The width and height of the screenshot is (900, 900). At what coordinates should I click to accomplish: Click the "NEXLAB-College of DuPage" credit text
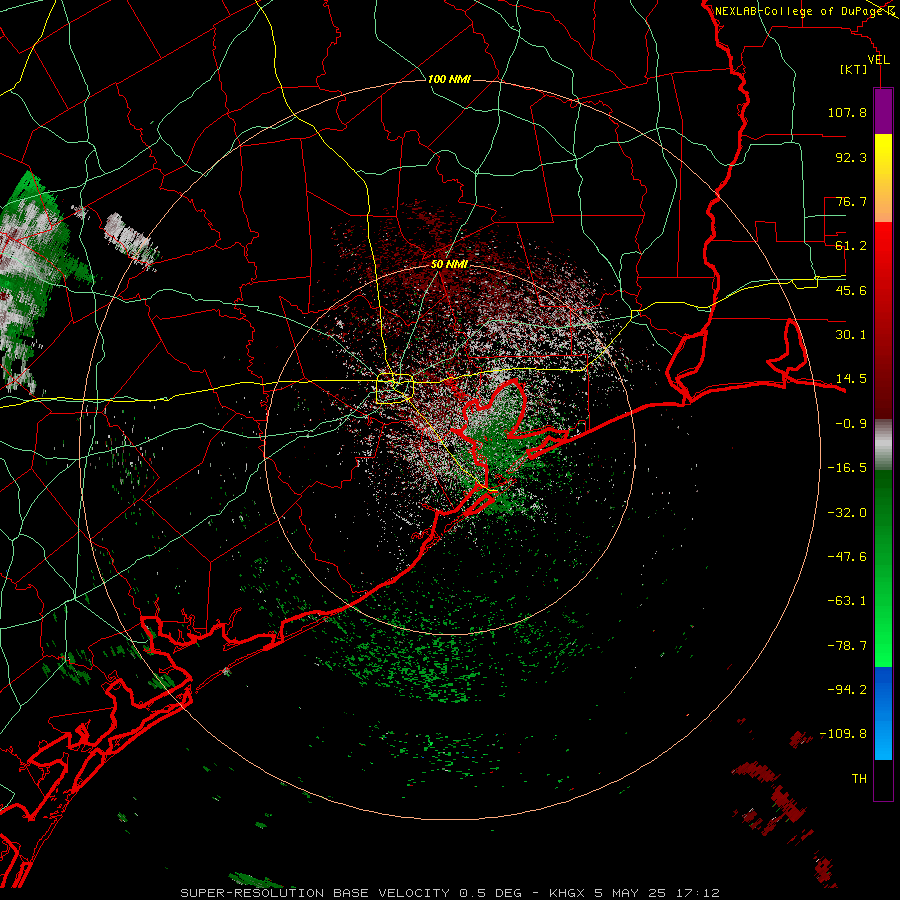pyautogui.click(x=800, y=11)
